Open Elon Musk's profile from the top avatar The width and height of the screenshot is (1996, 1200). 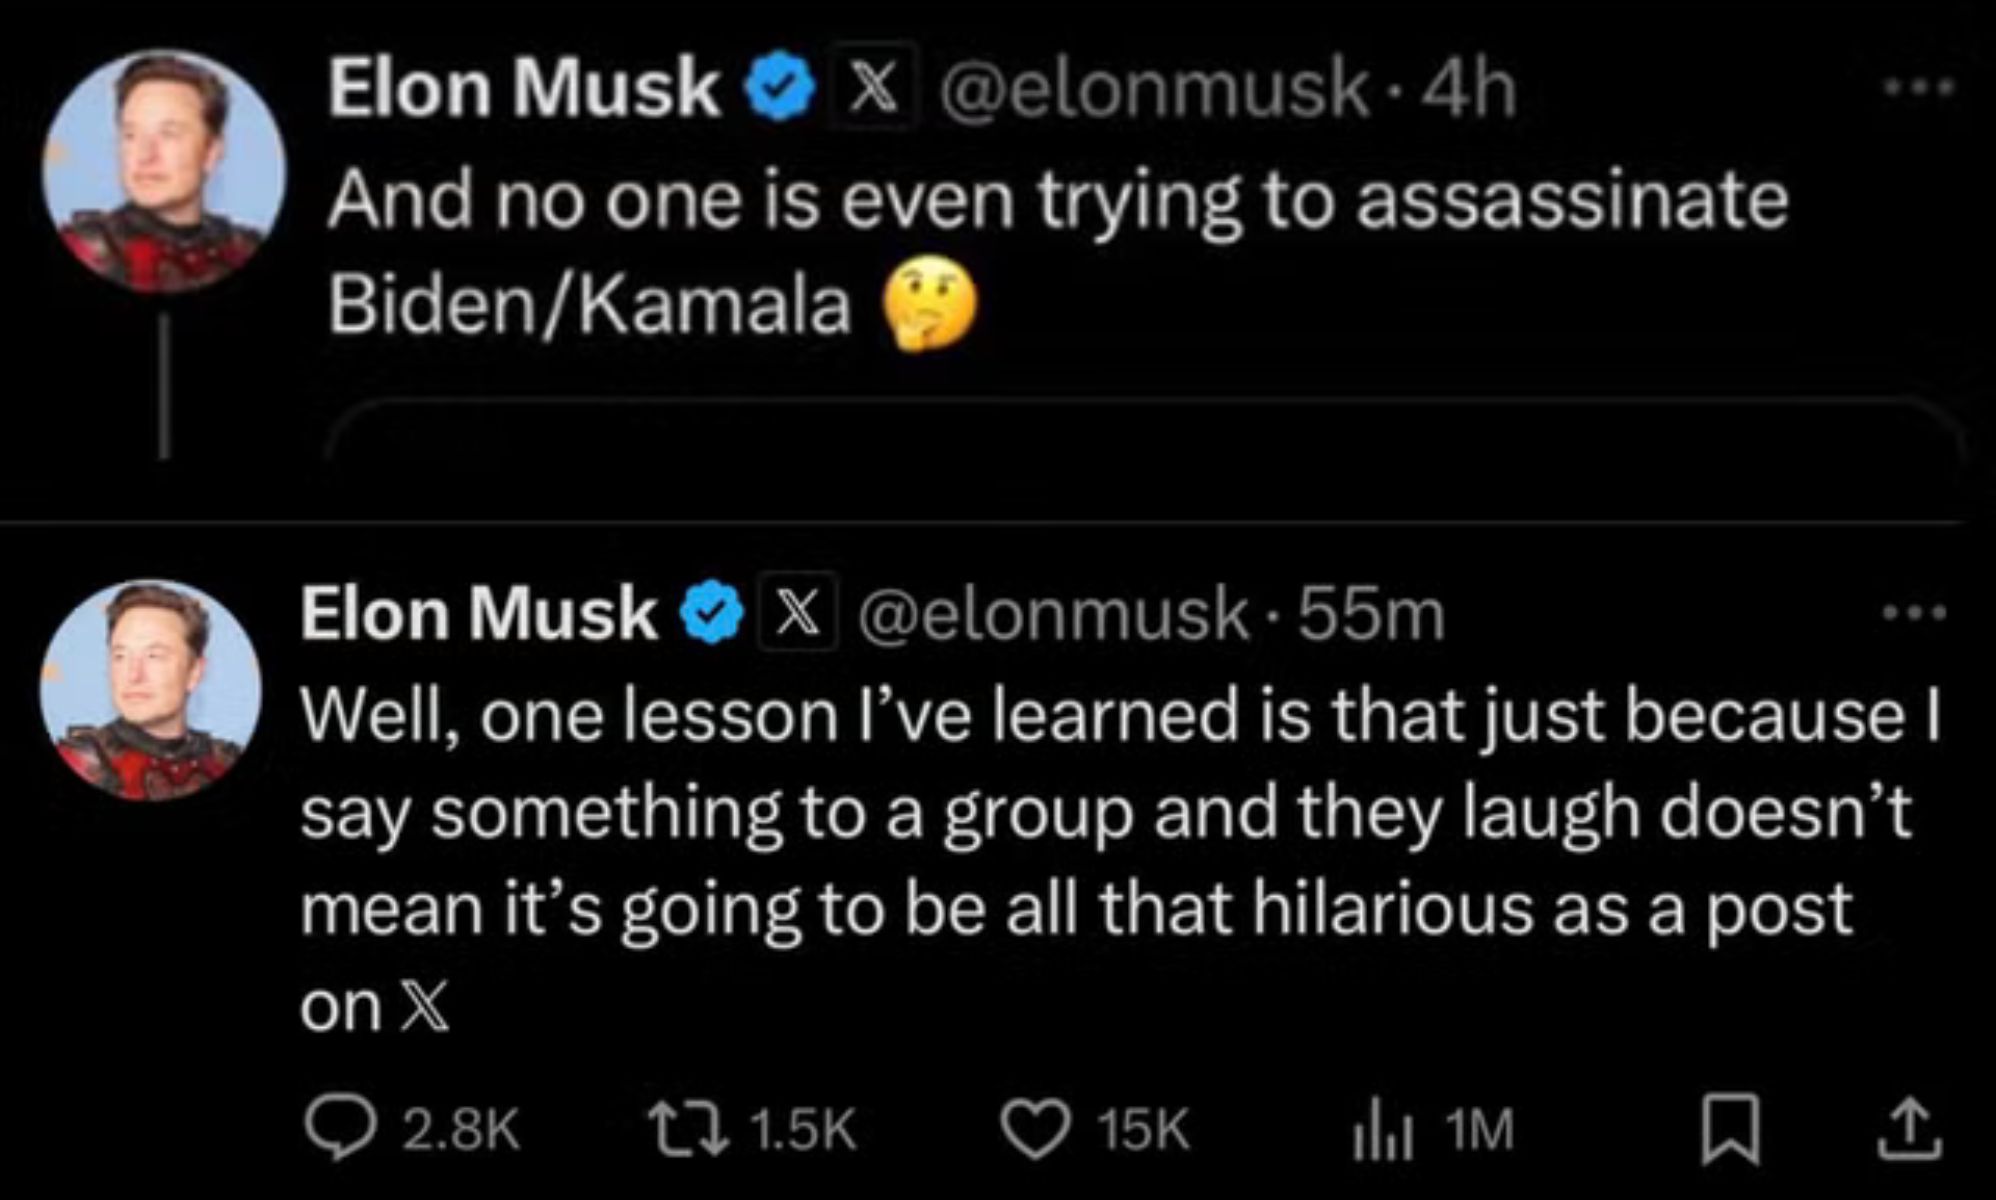point(165,165)
